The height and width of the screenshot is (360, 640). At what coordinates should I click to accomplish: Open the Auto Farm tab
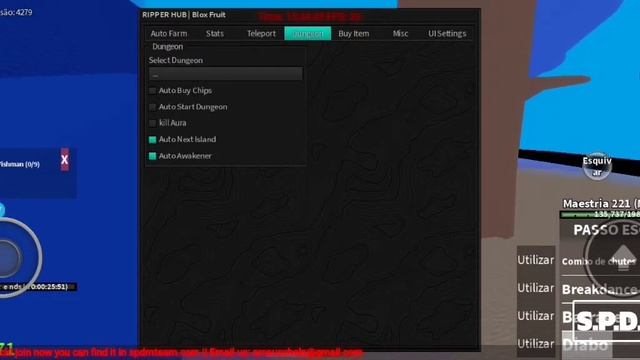coord(169,33)
